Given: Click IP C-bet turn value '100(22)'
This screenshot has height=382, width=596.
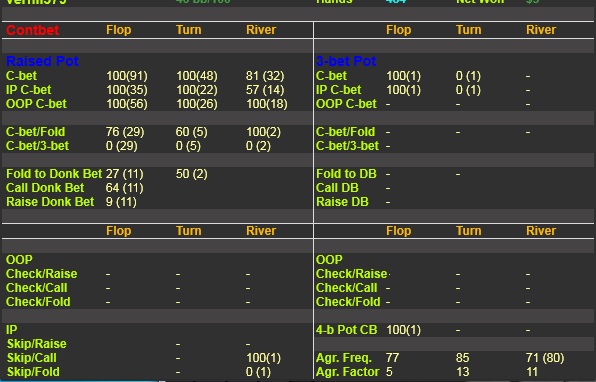Looking at the screenshot, I should 197,90.
